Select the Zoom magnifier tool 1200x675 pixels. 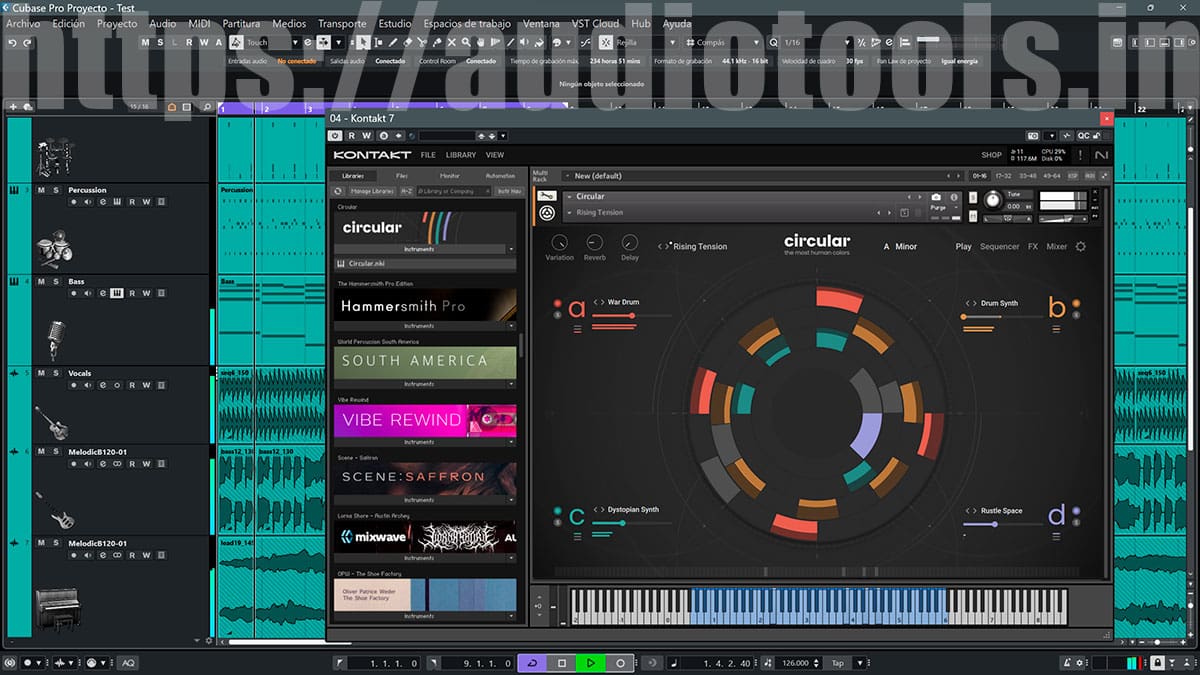467,43
